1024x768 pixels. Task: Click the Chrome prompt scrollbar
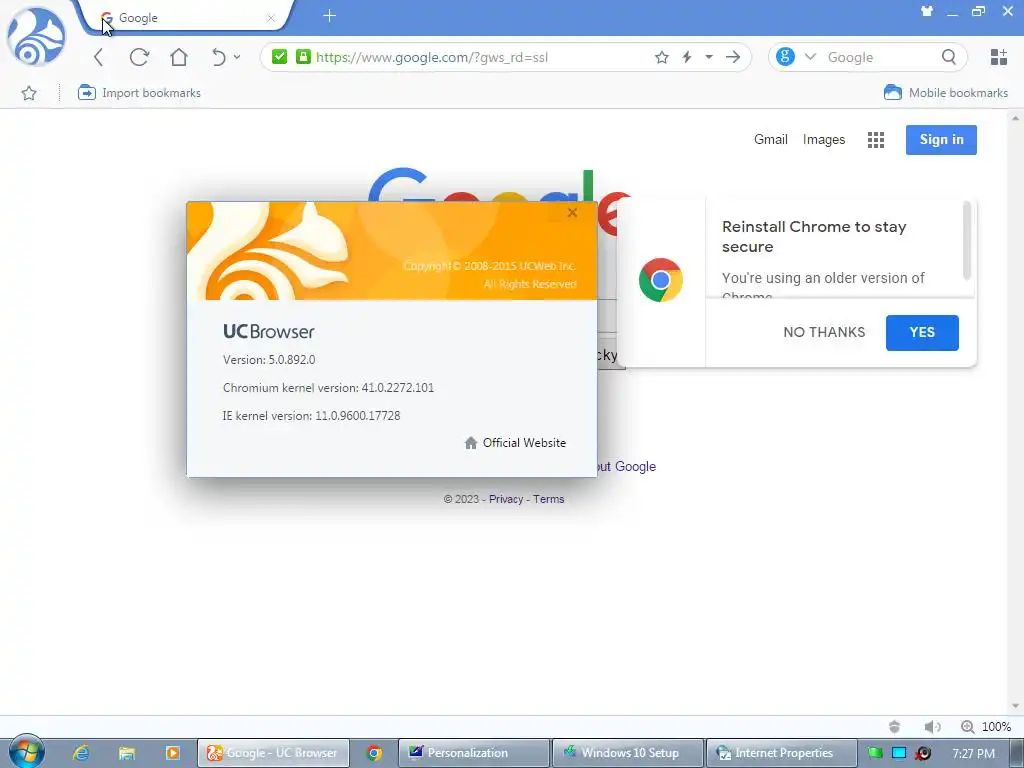coord(967,242)
